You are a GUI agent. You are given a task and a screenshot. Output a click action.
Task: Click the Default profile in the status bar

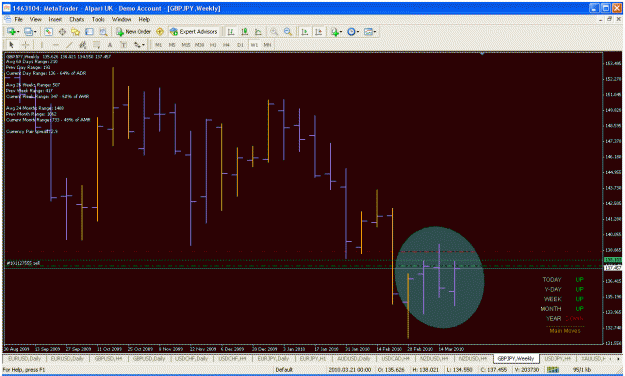point(284,370)
